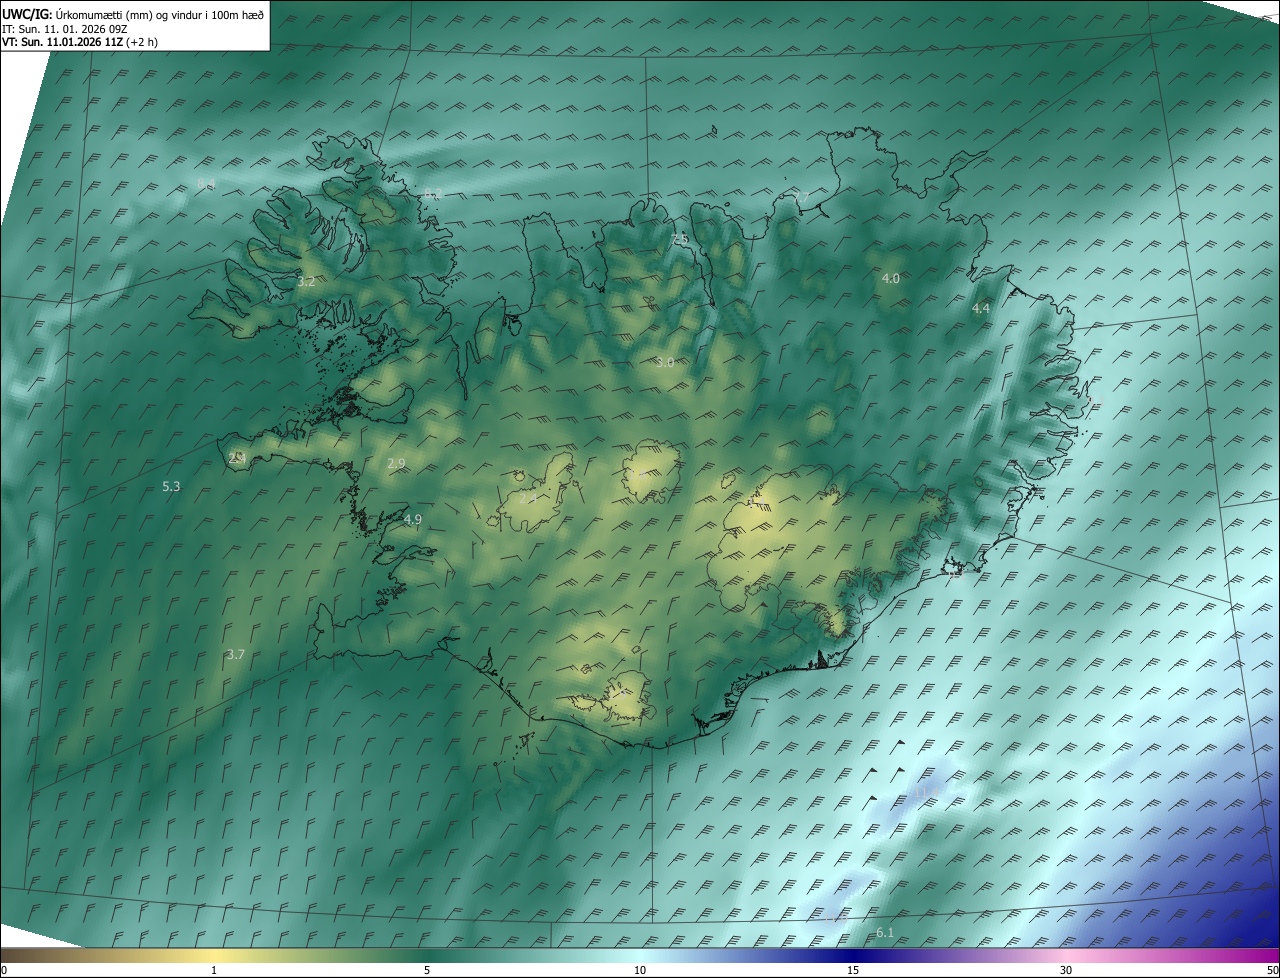The width and height of the screenshot is (1280, 978).
Task: Click the 8.4 value label on the map
Action: pyautogui.click(x=206, y=183)
